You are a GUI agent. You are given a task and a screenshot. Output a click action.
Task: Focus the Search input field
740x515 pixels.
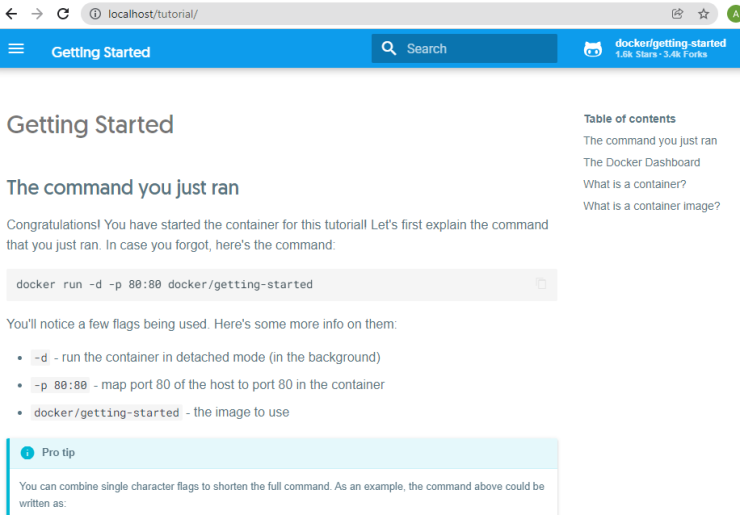pos(464,48)
